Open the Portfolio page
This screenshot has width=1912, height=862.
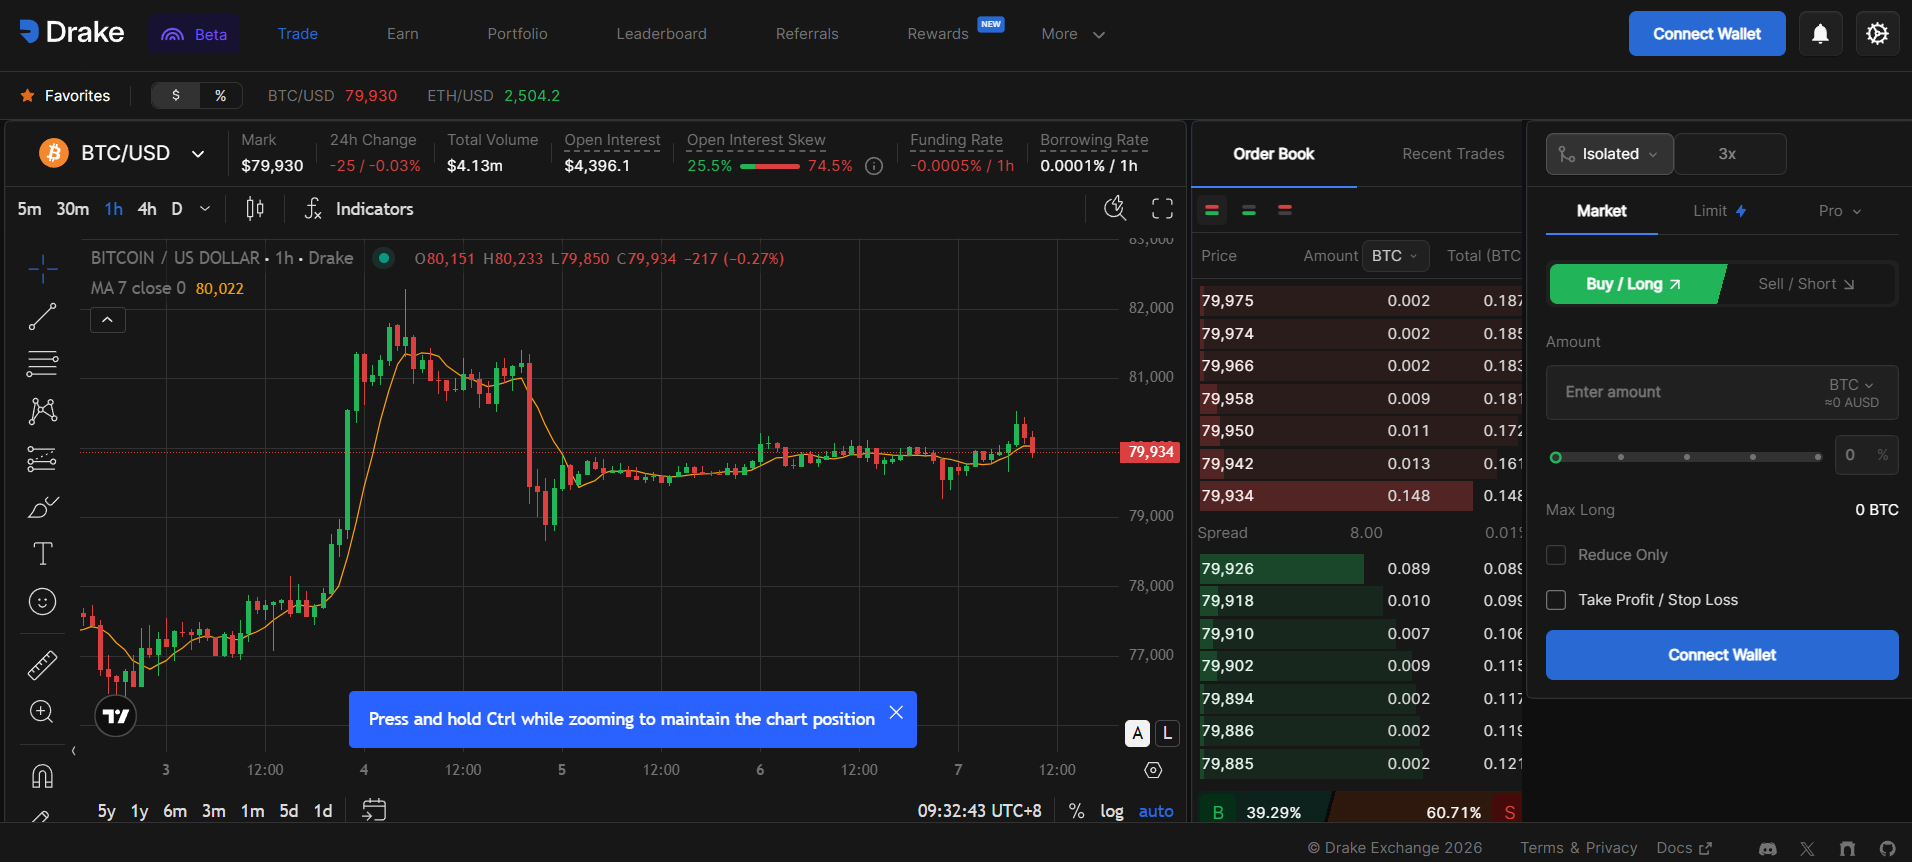point(518,34)
